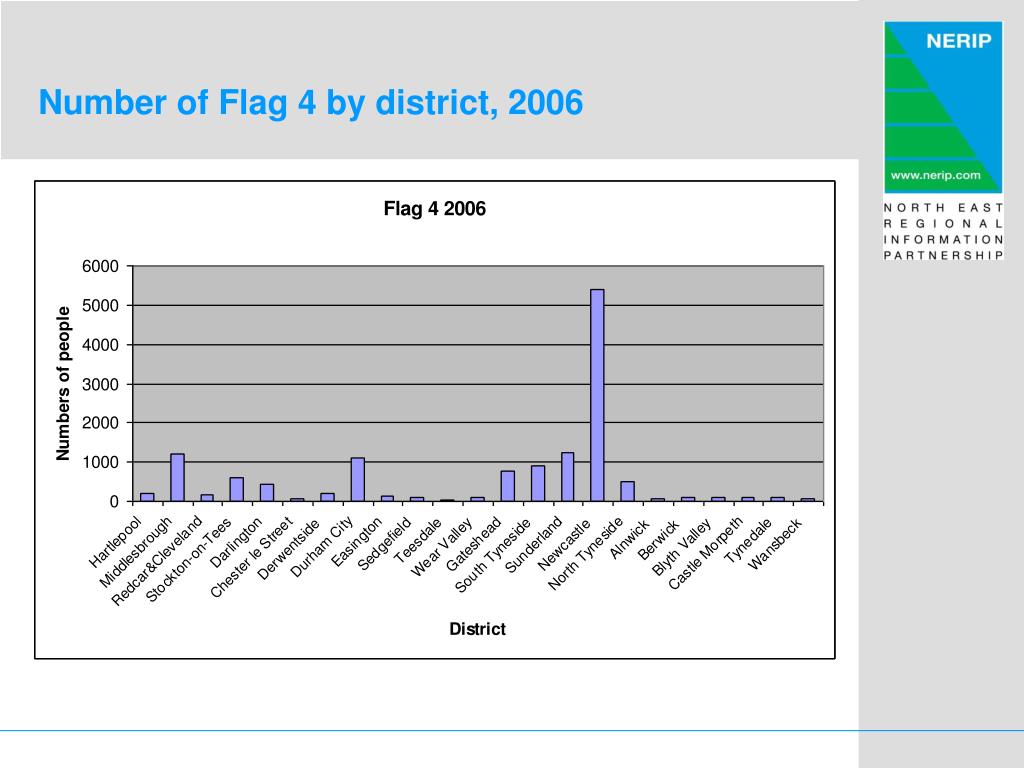
Task: Click the 'Blyth Valley' district label
Action: pyautogui.click(x=682, y=548)
